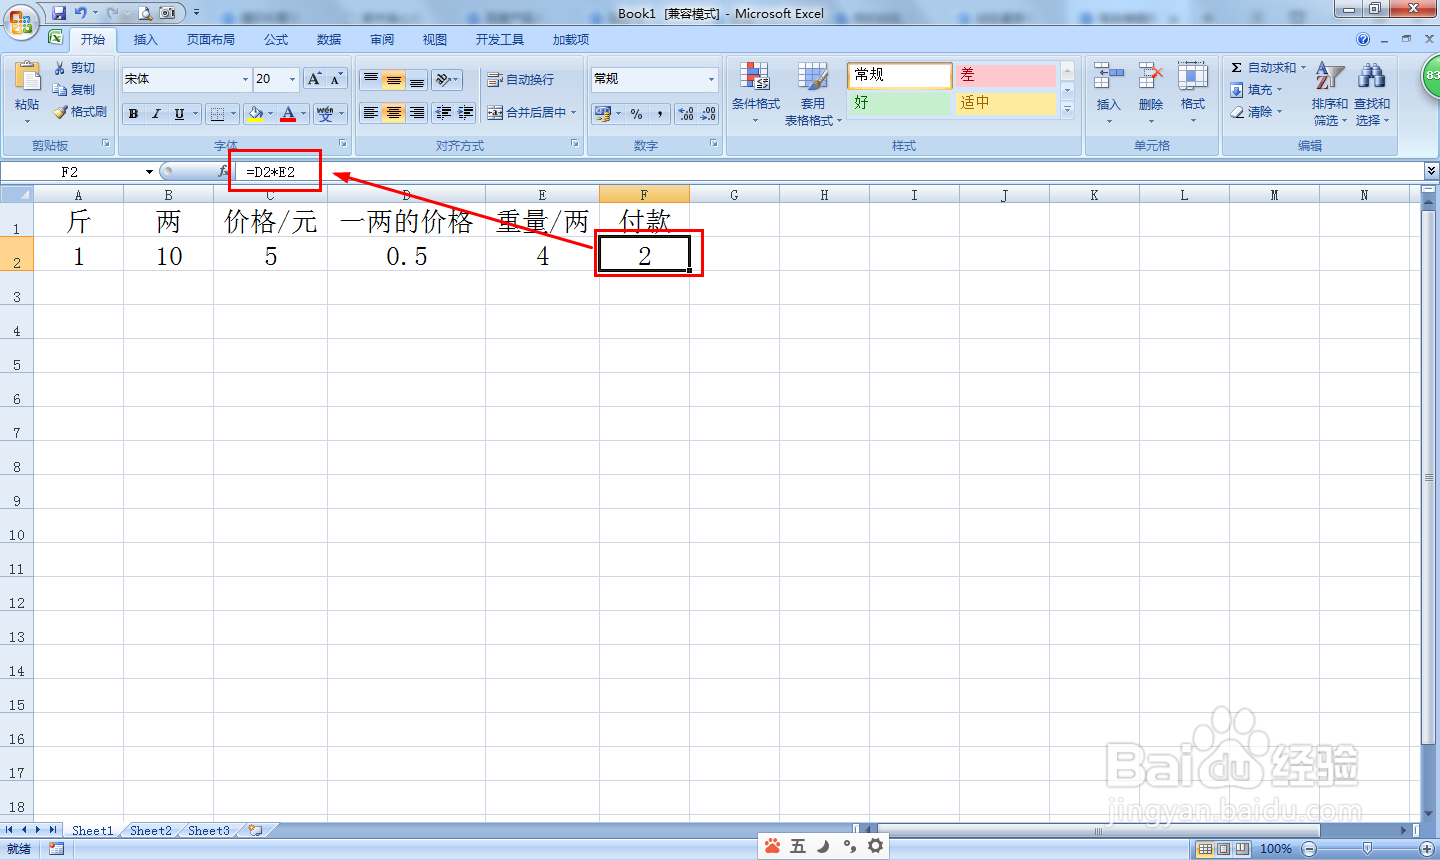This screenshot has height=860, width=1440.
Task: Open the Formulas (公式) ribbon tab
Action: click(x=276, y=40)
